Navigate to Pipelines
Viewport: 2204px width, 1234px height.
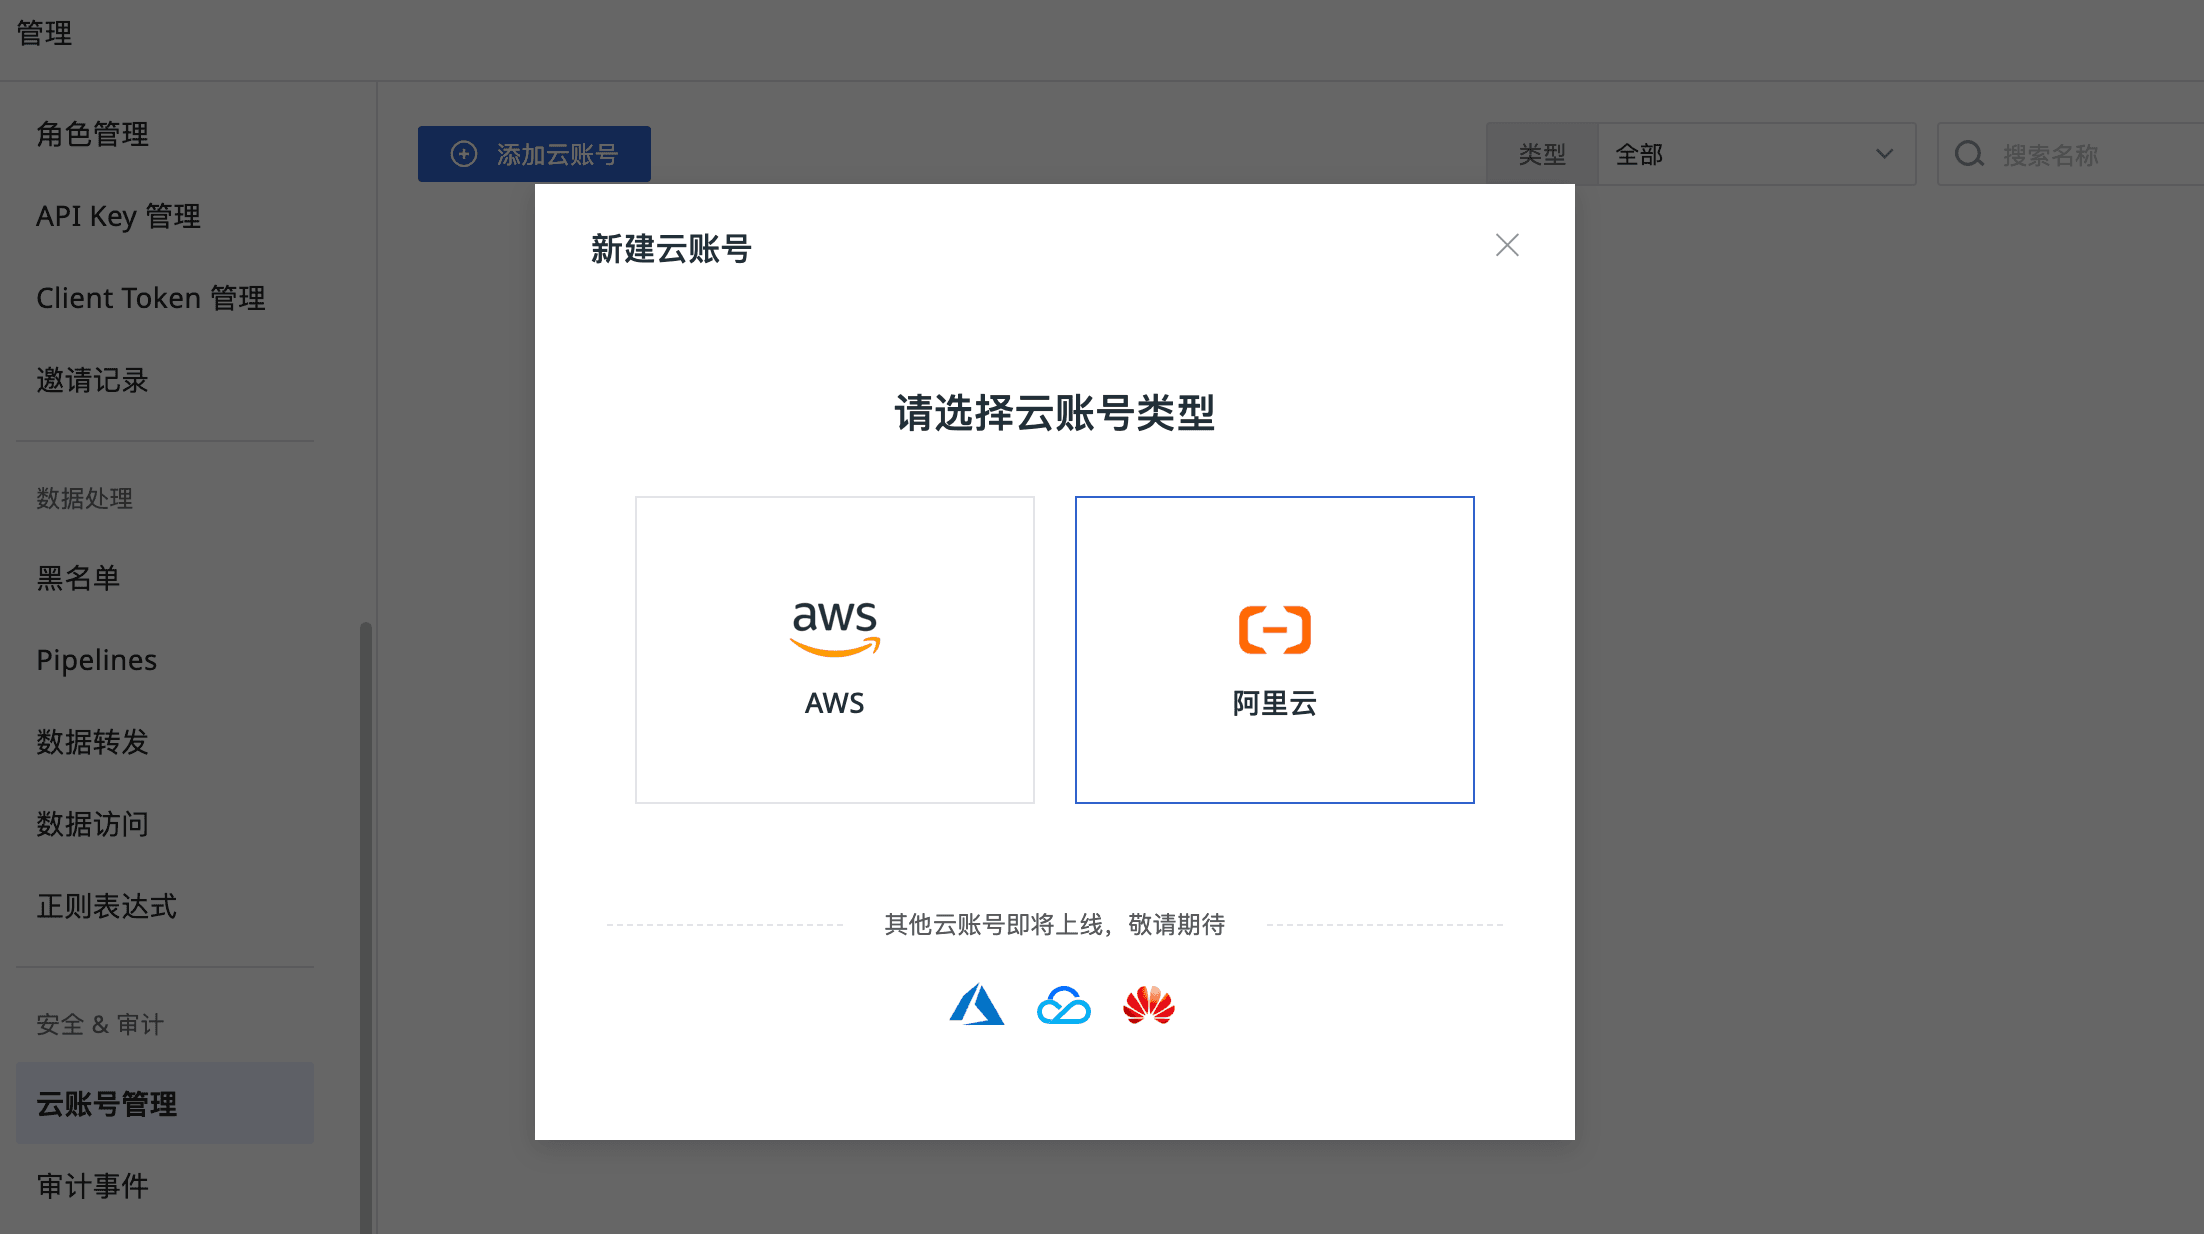pyautogui.click(x=97, y=660)
